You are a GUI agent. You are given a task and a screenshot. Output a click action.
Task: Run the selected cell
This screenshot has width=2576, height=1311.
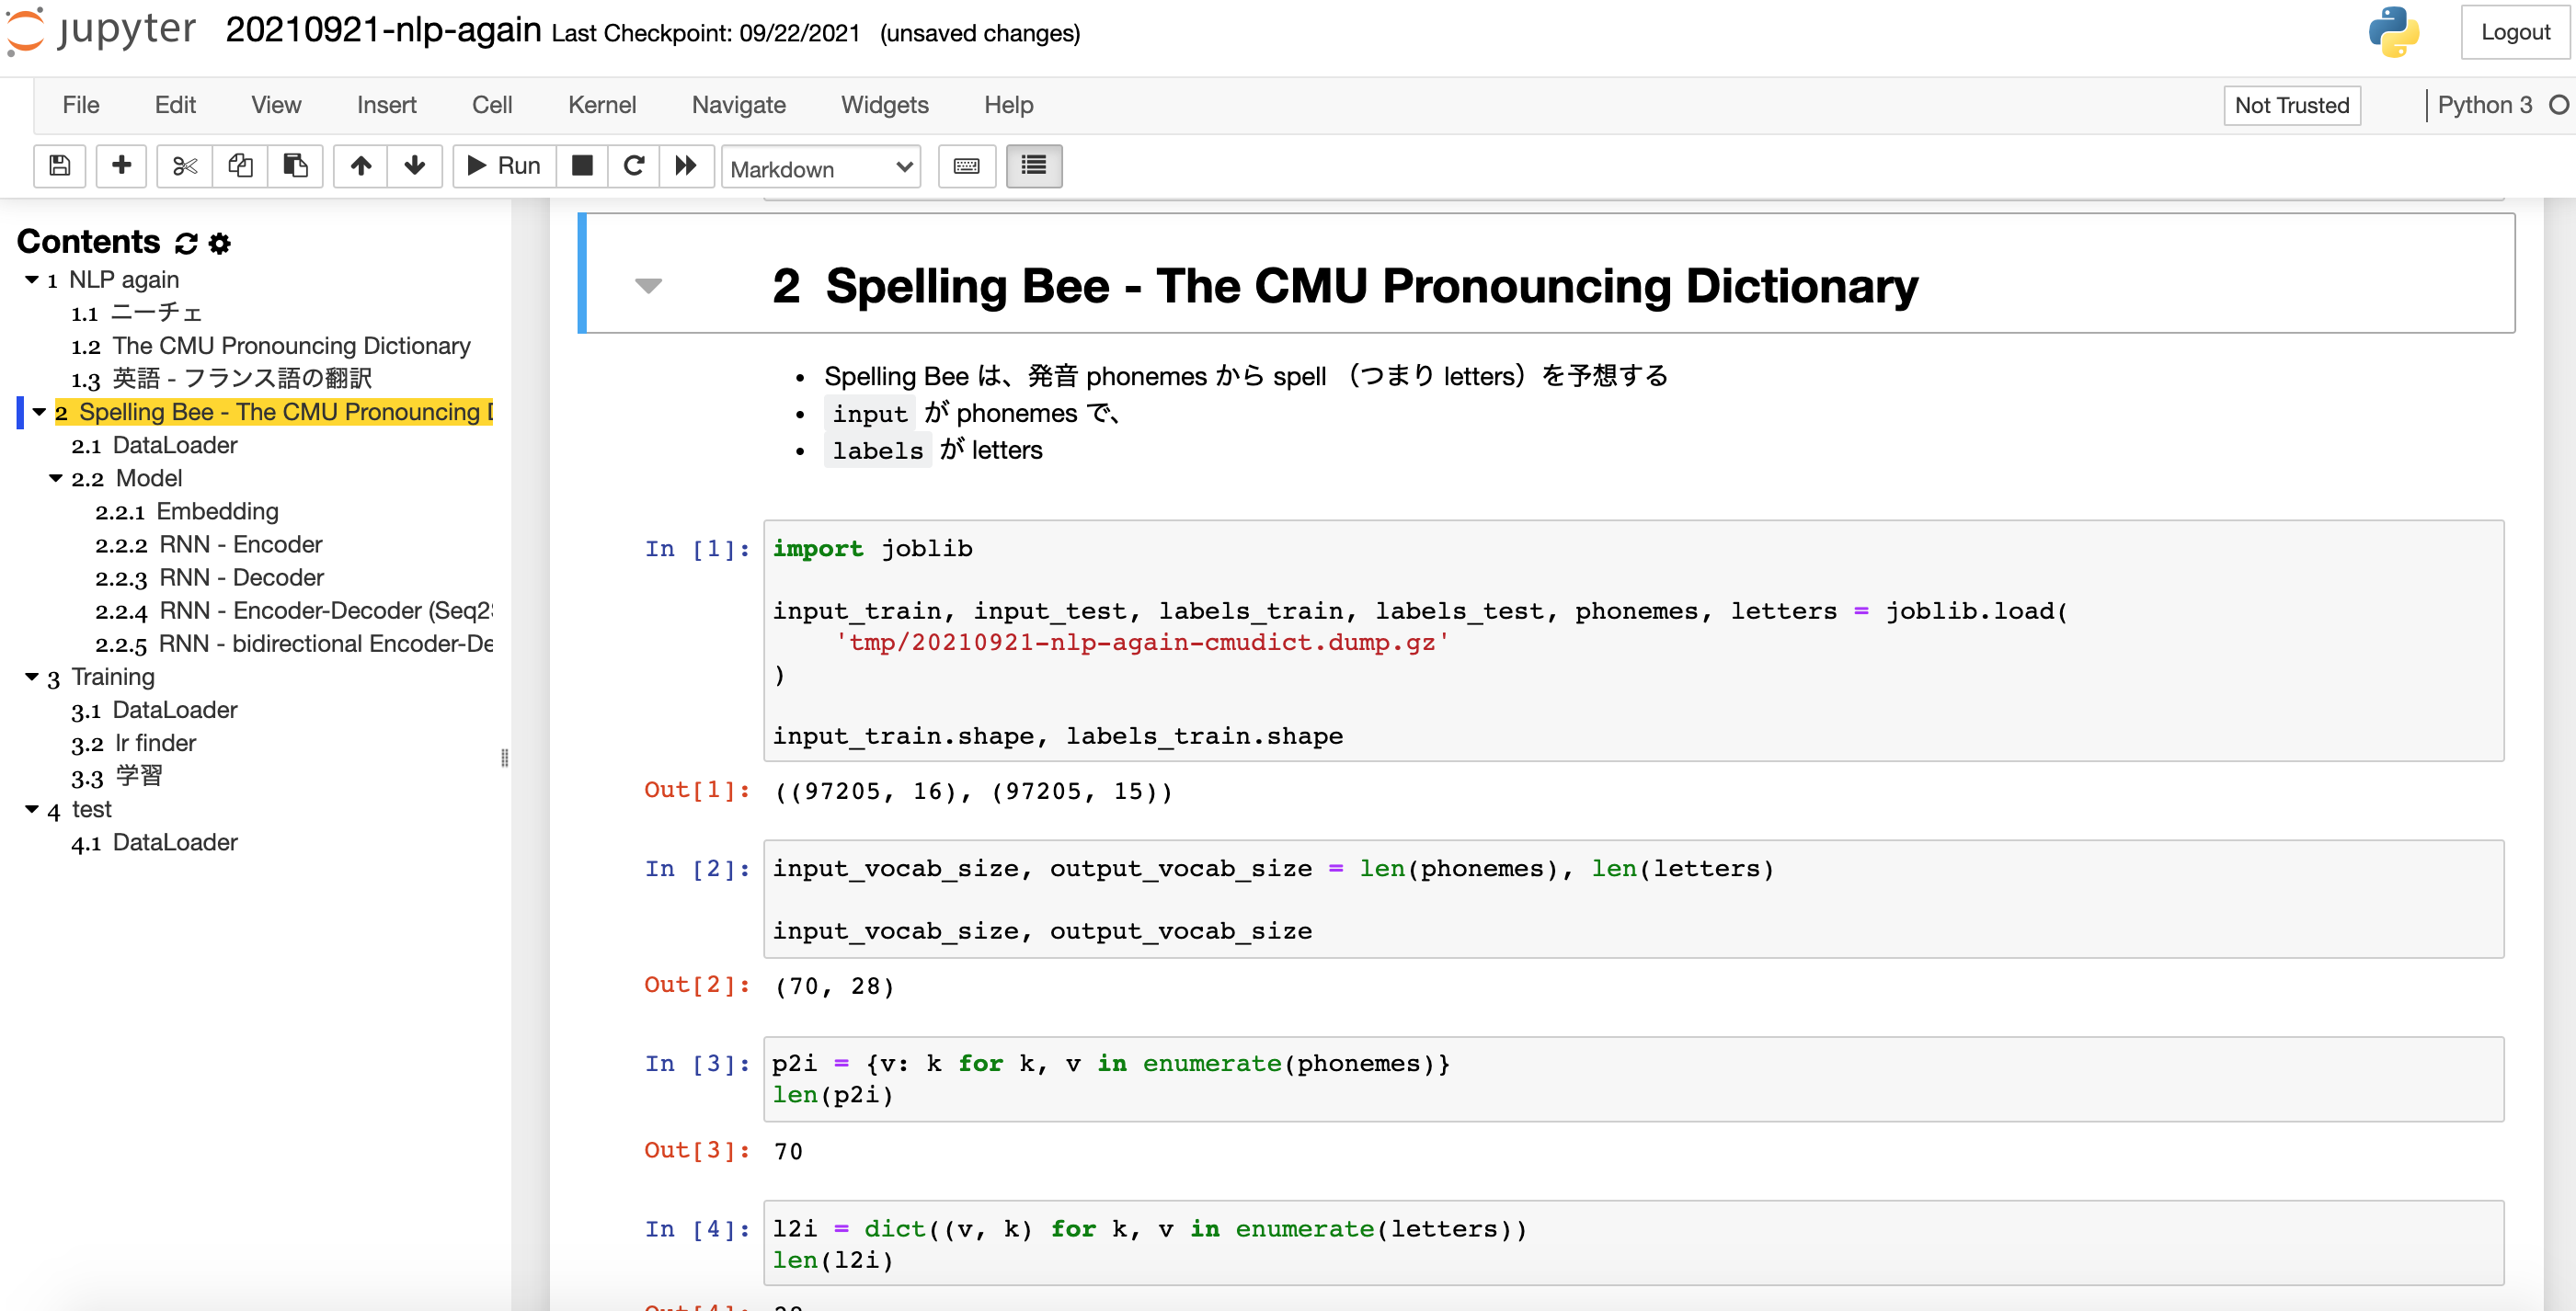(x=504, y=166)
